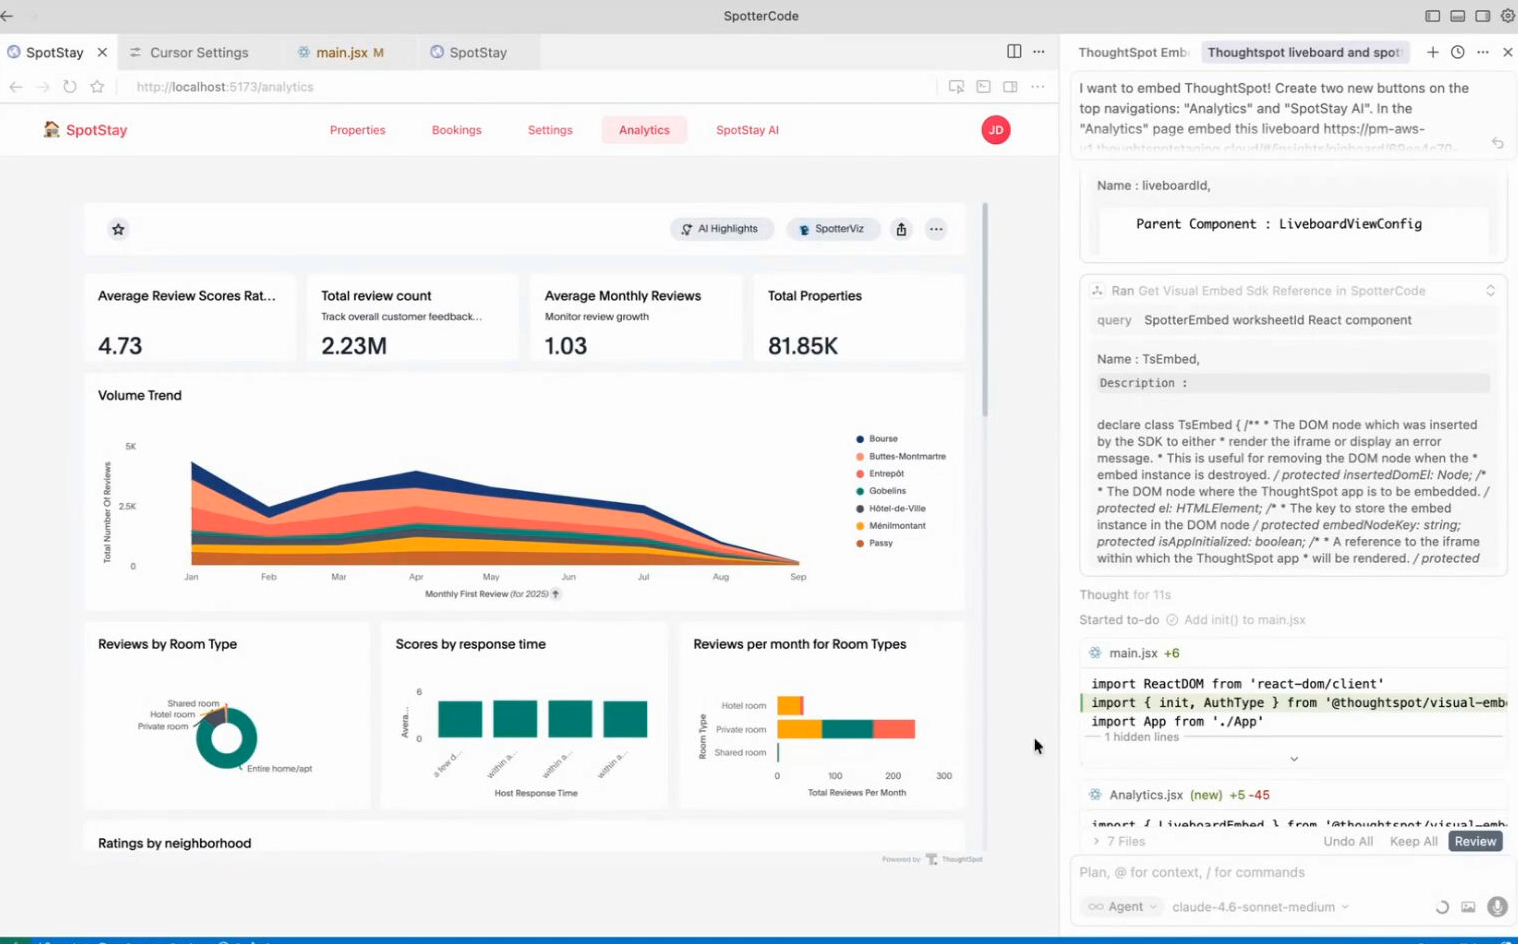This screenshot has width=1518, height=944.
Task: Start a new chat with plus icon
Action: 1432,52
